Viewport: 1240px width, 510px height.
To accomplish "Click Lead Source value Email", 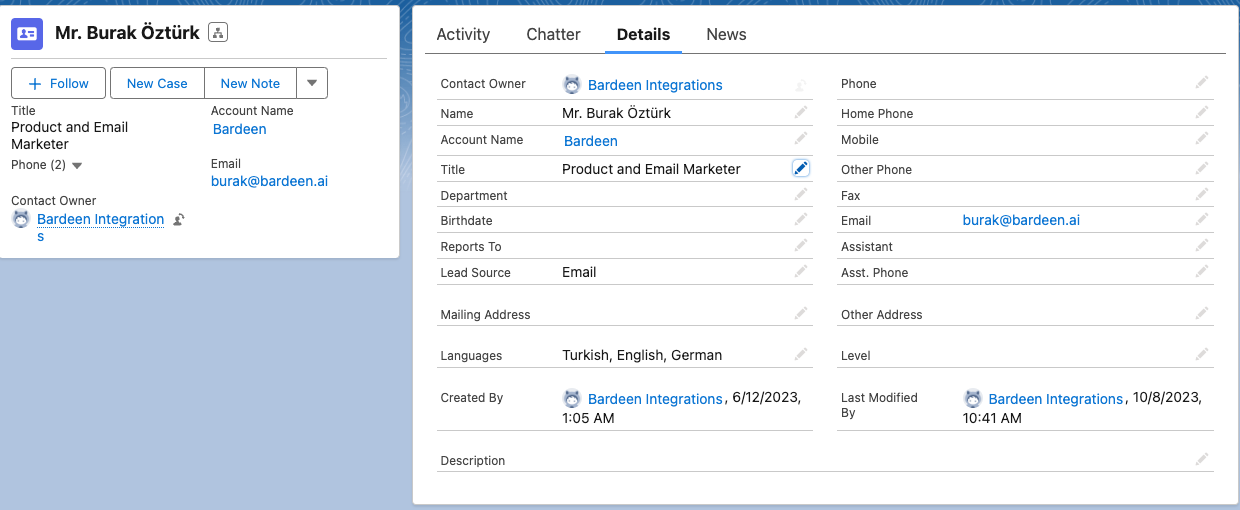I will (x=579, y=272).
